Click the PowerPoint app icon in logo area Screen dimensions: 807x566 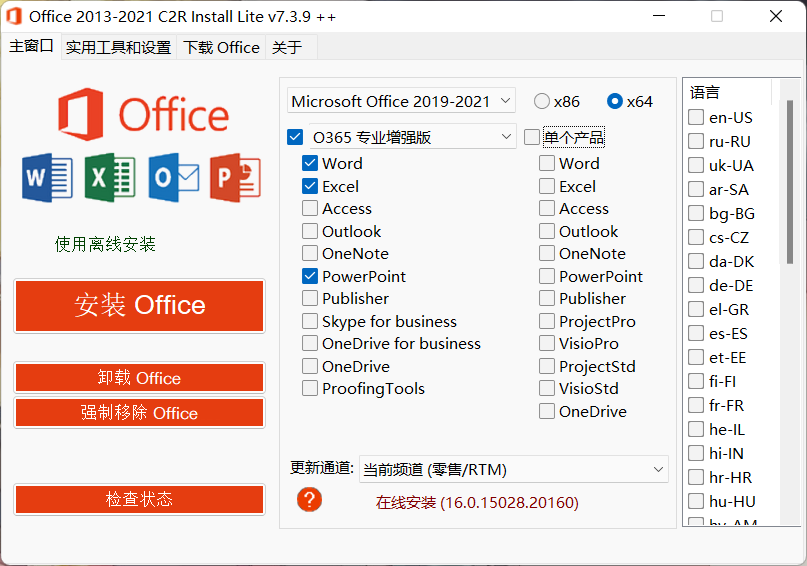click(x=235, y=178)
